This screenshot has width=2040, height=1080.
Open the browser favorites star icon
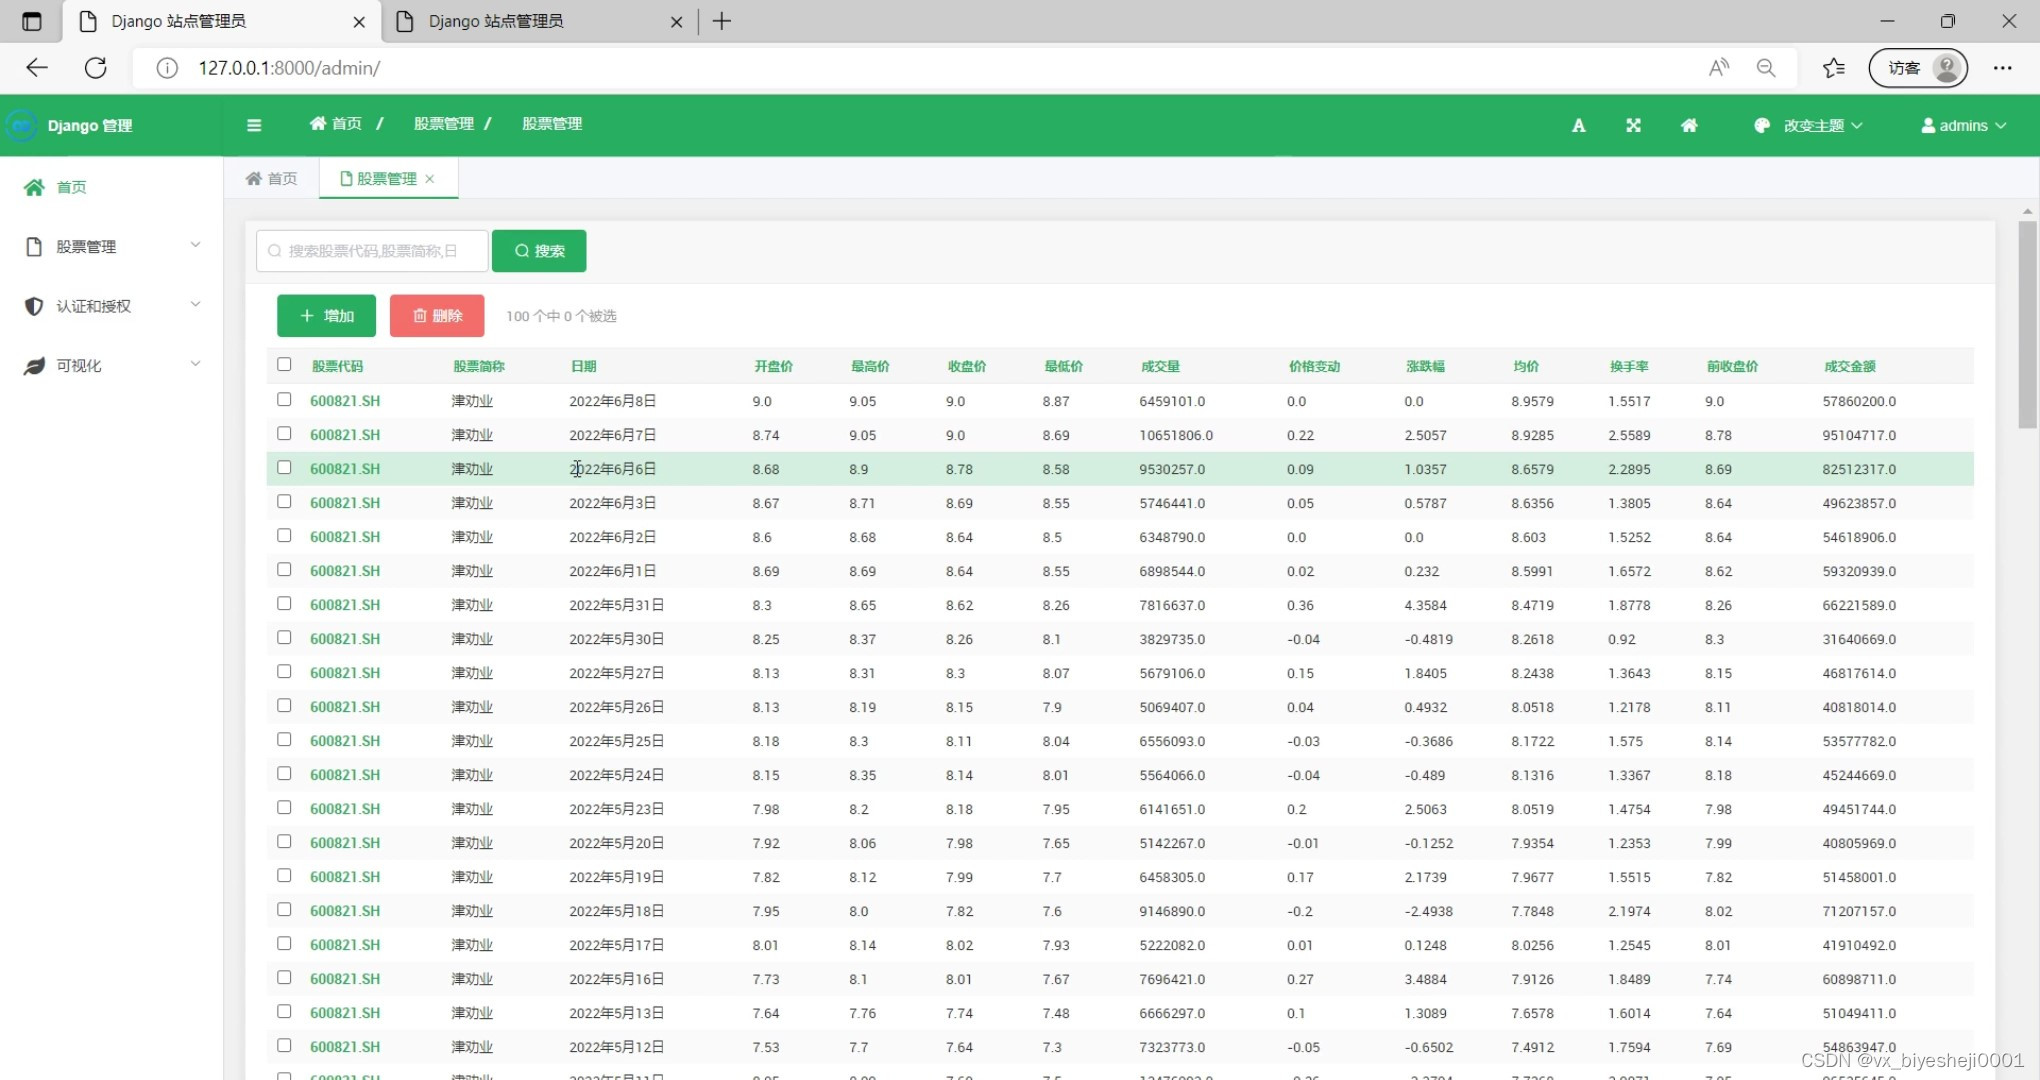(x=1833, y=68)
